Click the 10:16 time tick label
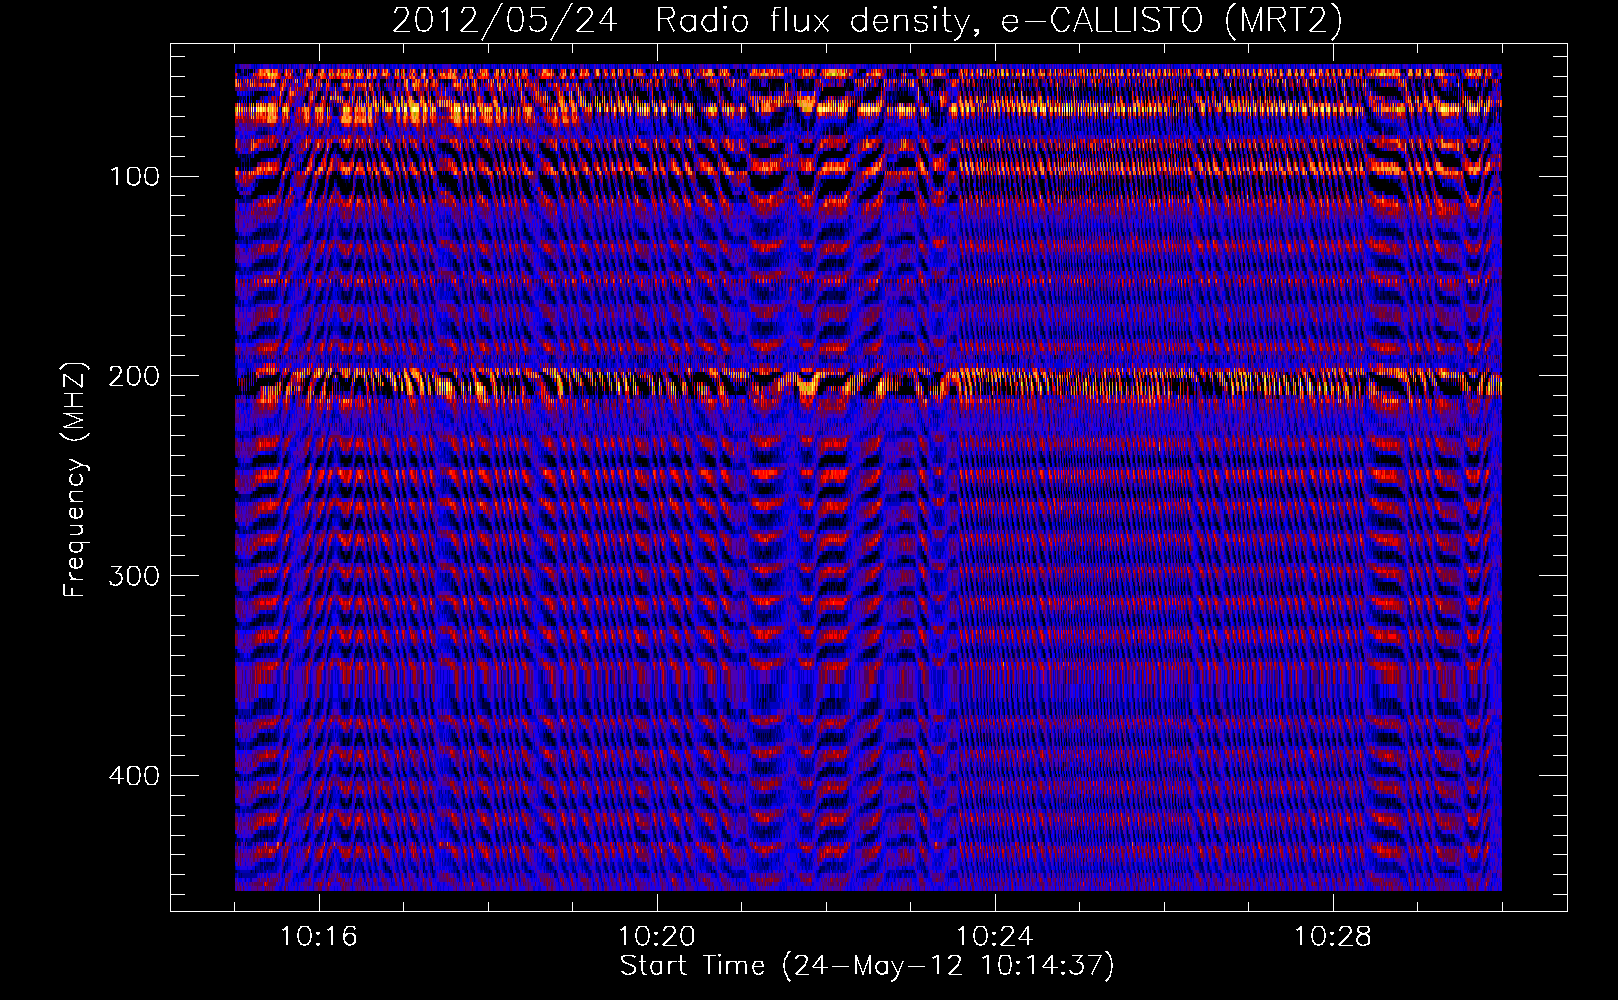This screenshot has height=1000, width=1618. [319, 936]
